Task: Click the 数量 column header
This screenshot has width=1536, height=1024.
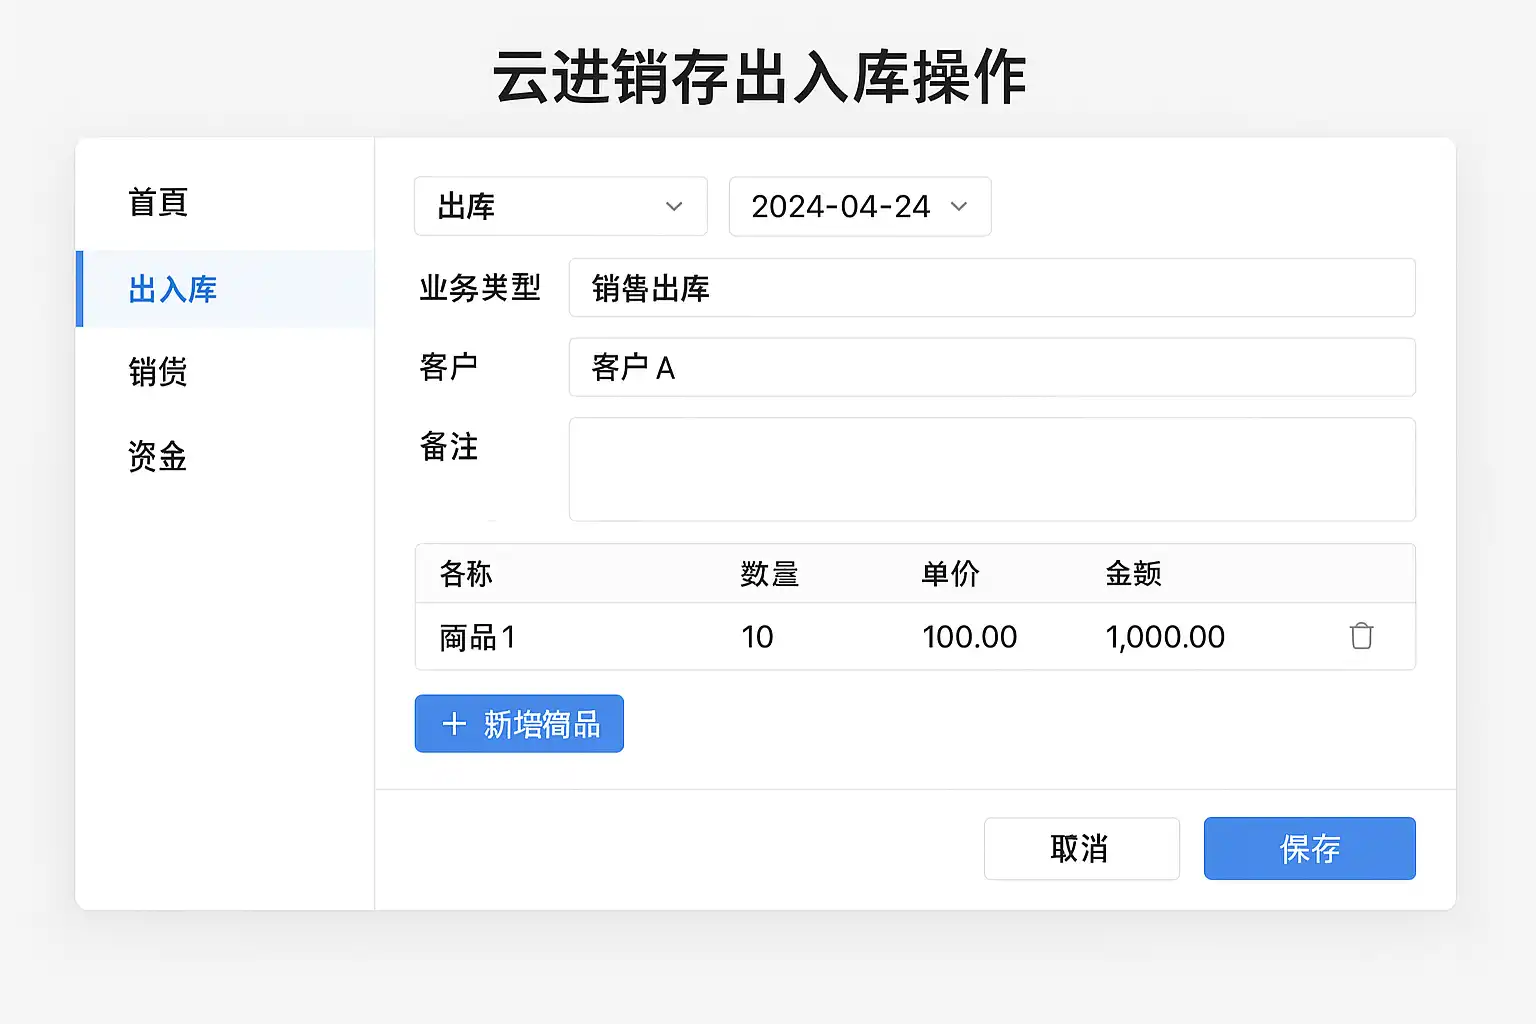Action: tap(769, 574)
